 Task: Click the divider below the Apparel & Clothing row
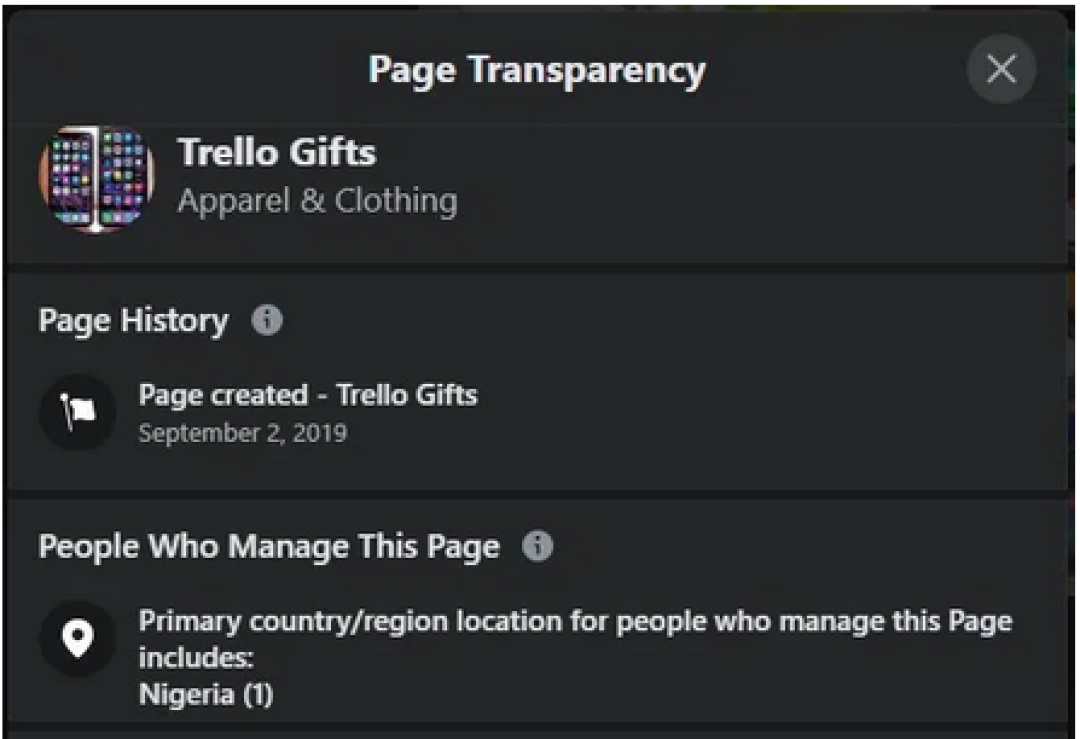point(537,268)
